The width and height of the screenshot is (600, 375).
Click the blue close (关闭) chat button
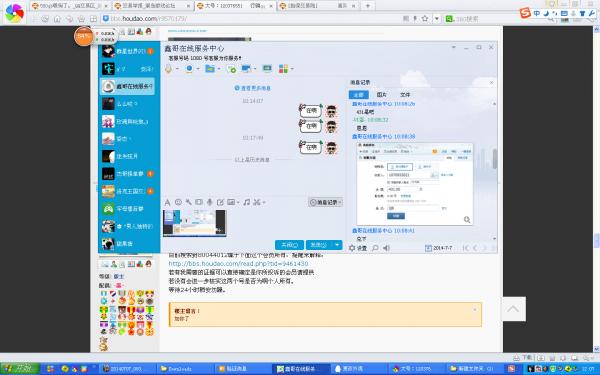coord(289,245)
